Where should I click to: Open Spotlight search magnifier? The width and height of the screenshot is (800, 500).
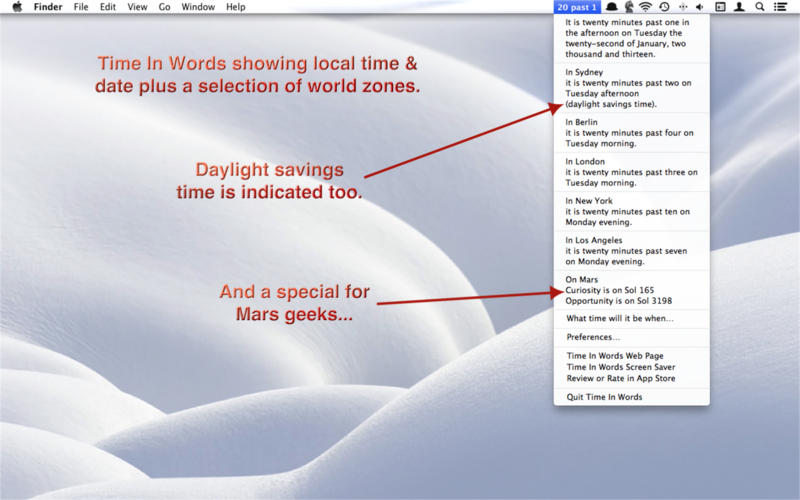[x=760, y=7]
